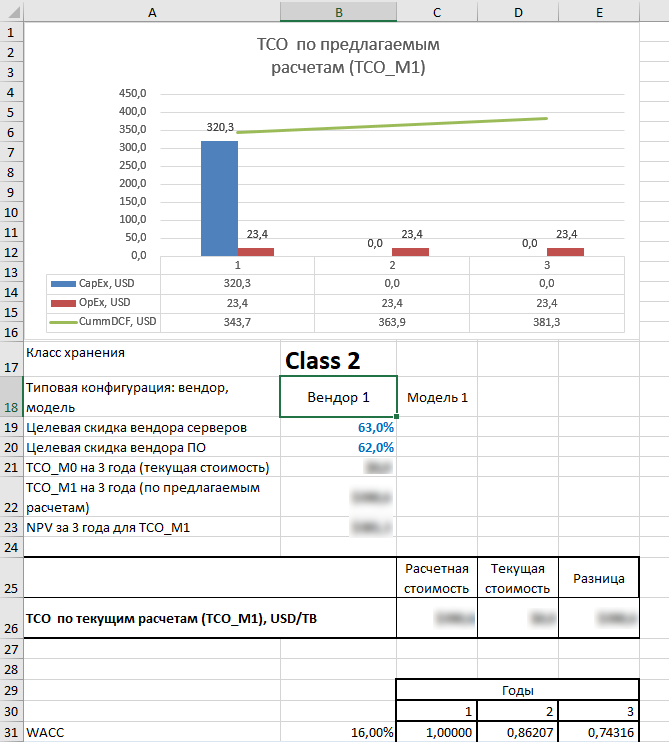Screen dimensions: 669x742
Task: Select cell Типовая конфигурация: вендор, модель
Action: point(152,397)
